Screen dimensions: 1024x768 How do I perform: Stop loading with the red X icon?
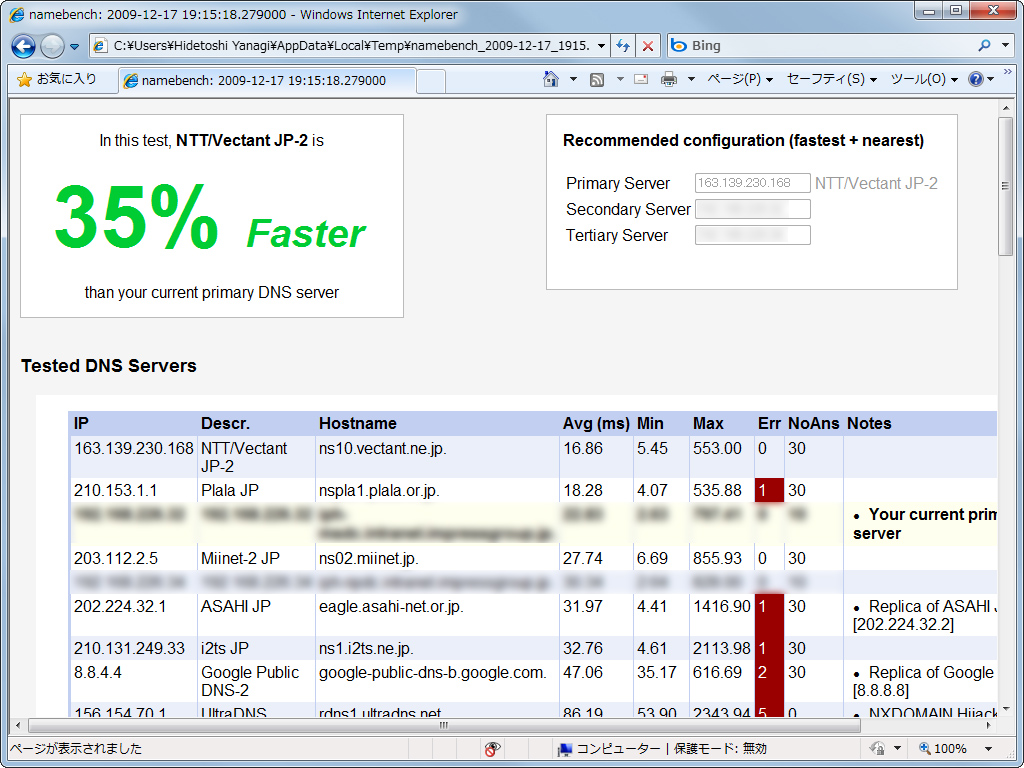coord(648,46)
